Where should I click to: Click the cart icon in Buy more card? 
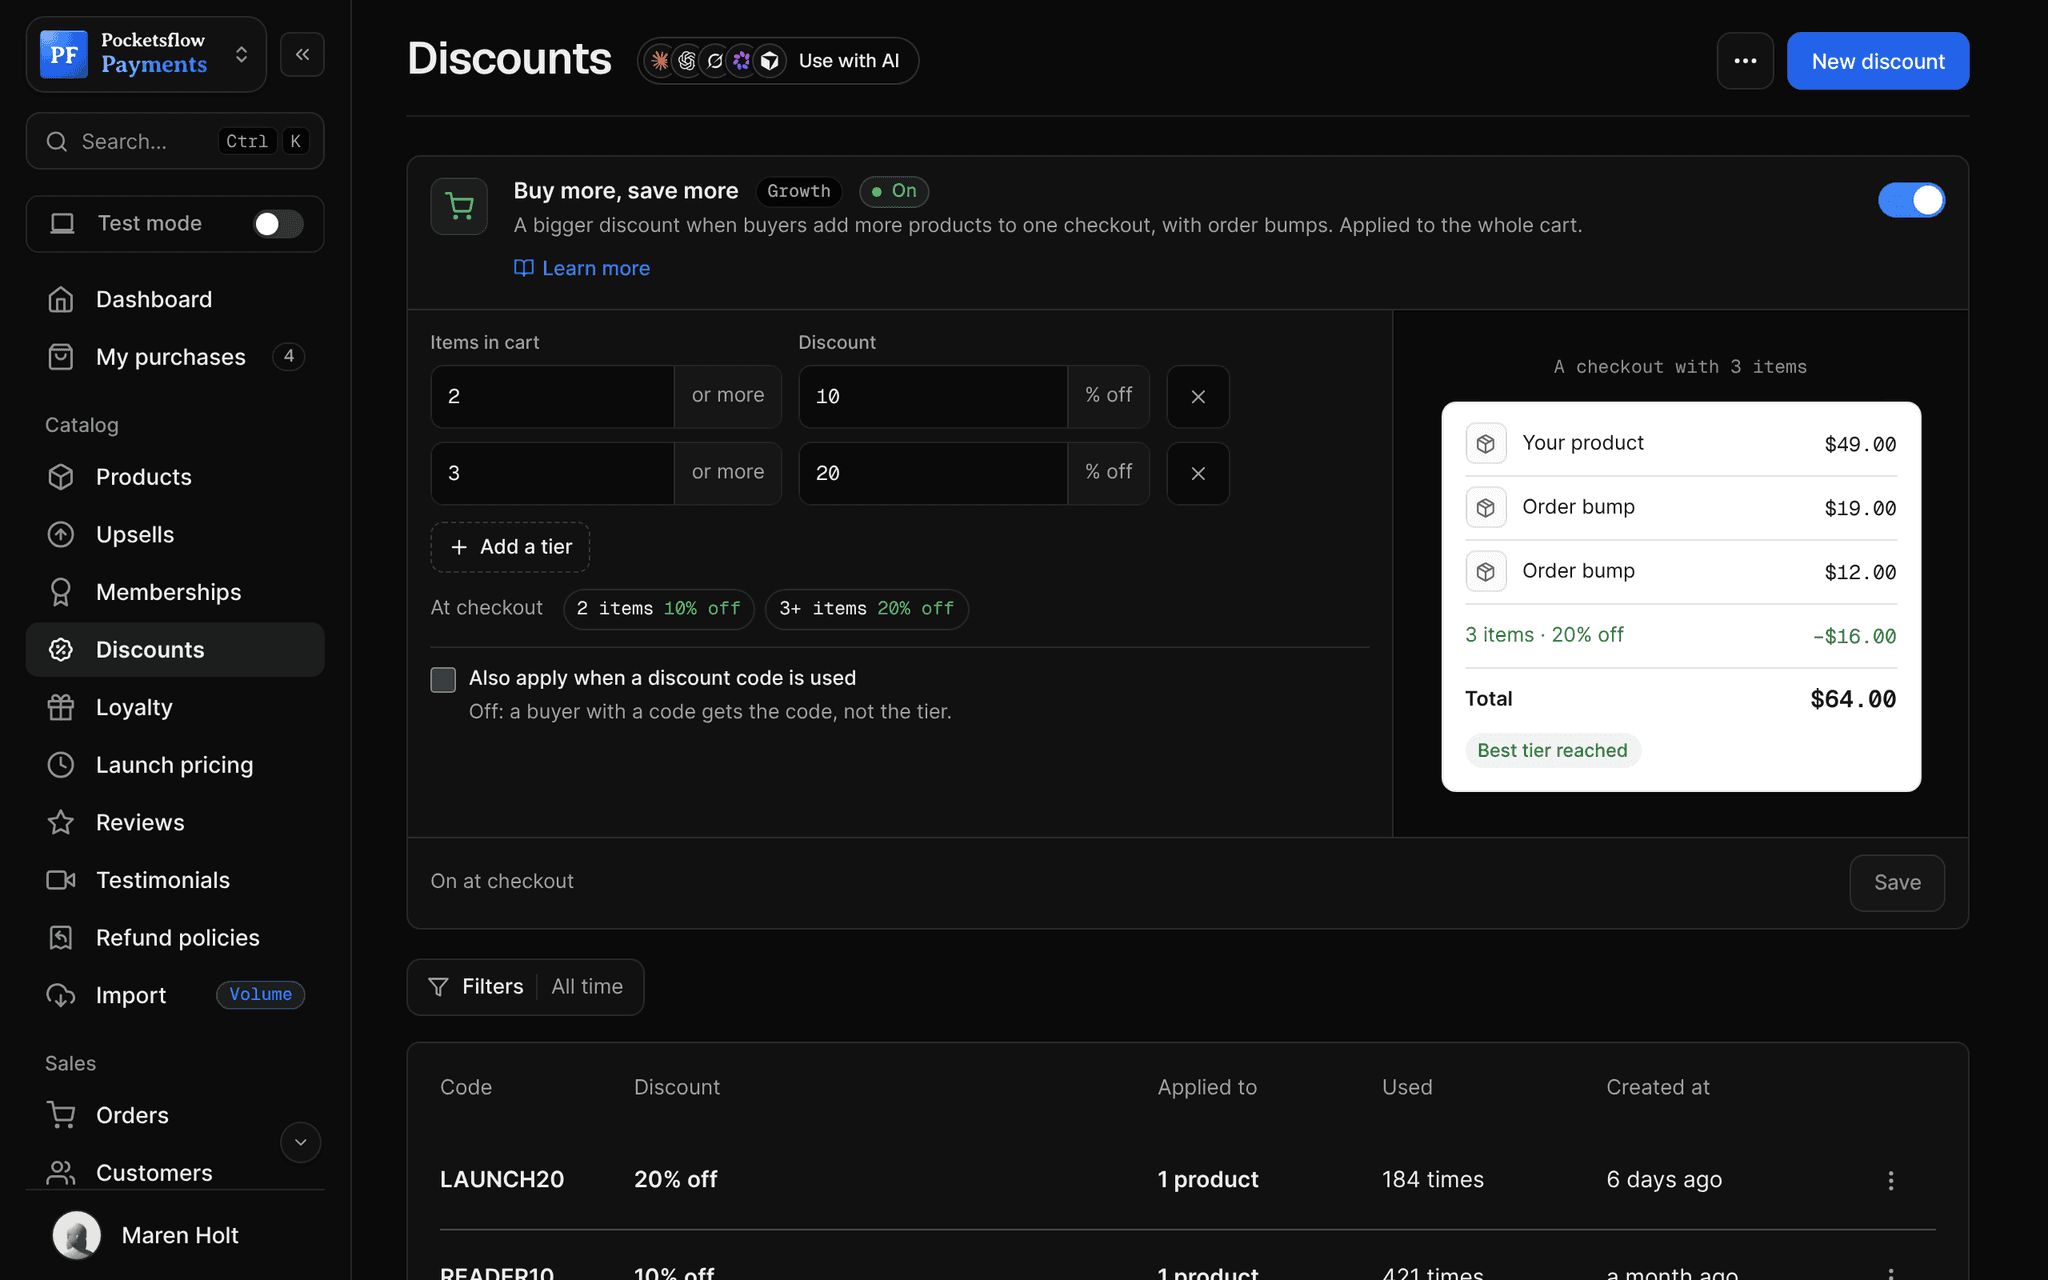(459, 206)
